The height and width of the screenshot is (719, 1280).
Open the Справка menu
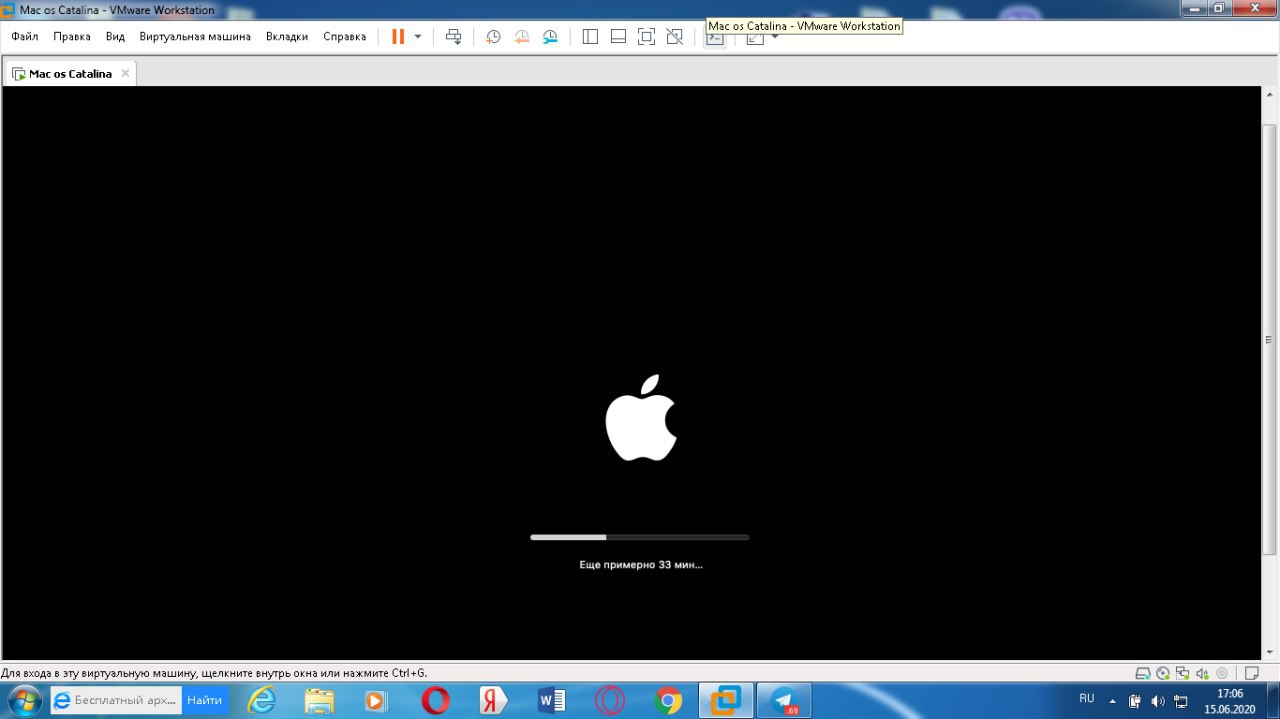[x=345, y=36]
